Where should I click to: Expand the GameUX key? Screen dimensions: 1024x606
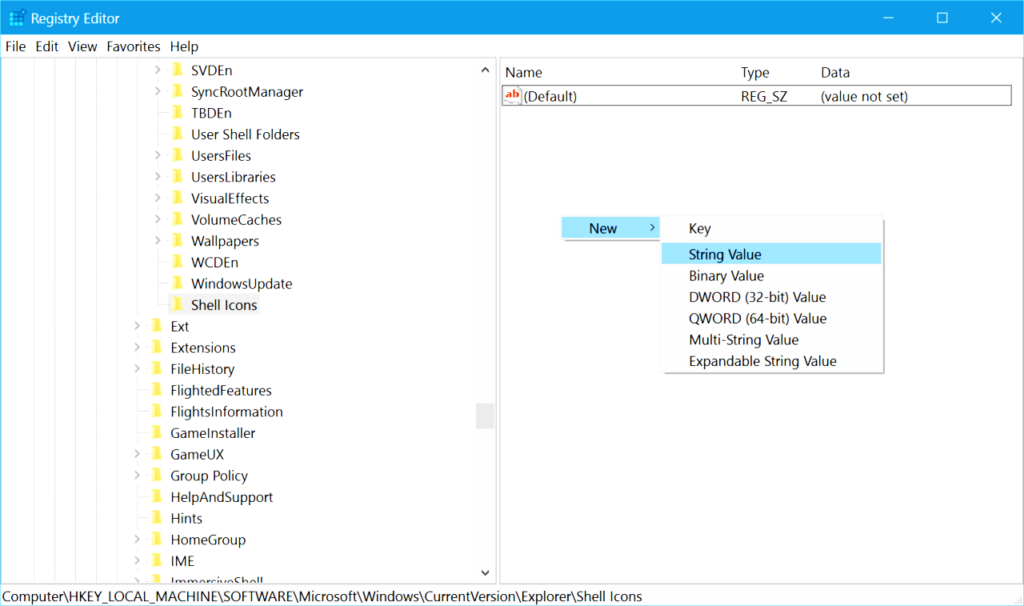[137, 453]
